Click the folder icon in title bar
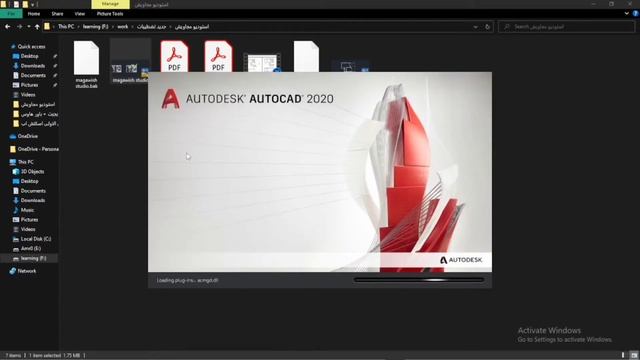The height and width of the screenshot is (360, 640). point(3,4)
